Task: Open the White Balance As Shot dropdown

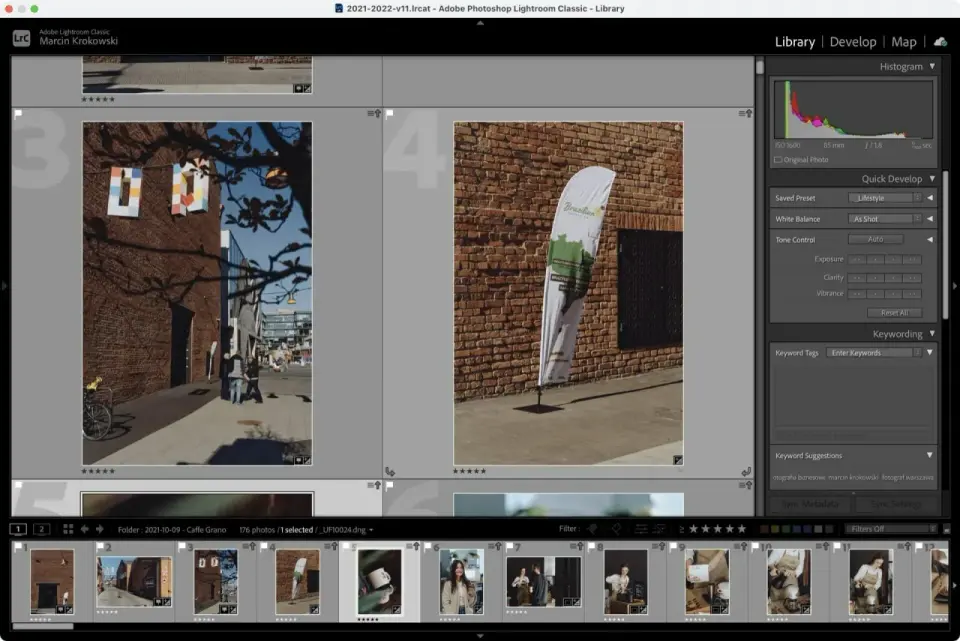Action: (x=885, y=219)
